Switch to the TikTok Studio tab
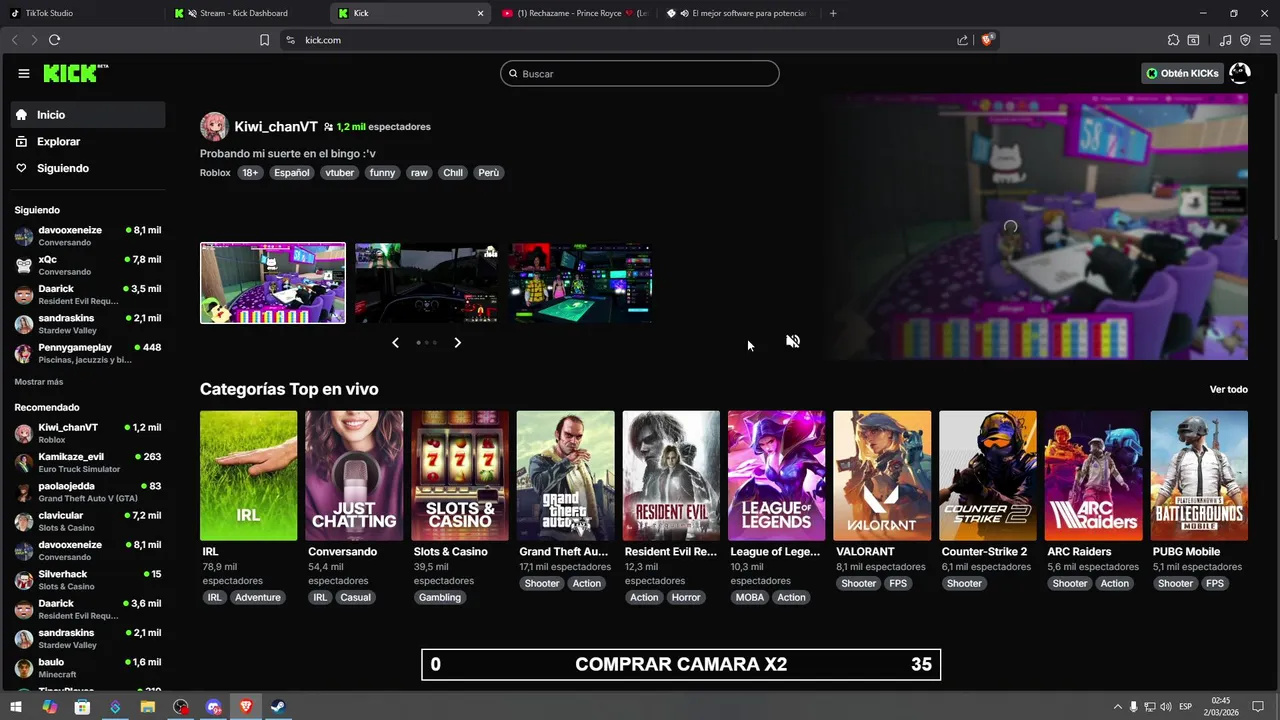 coord(83,13)
